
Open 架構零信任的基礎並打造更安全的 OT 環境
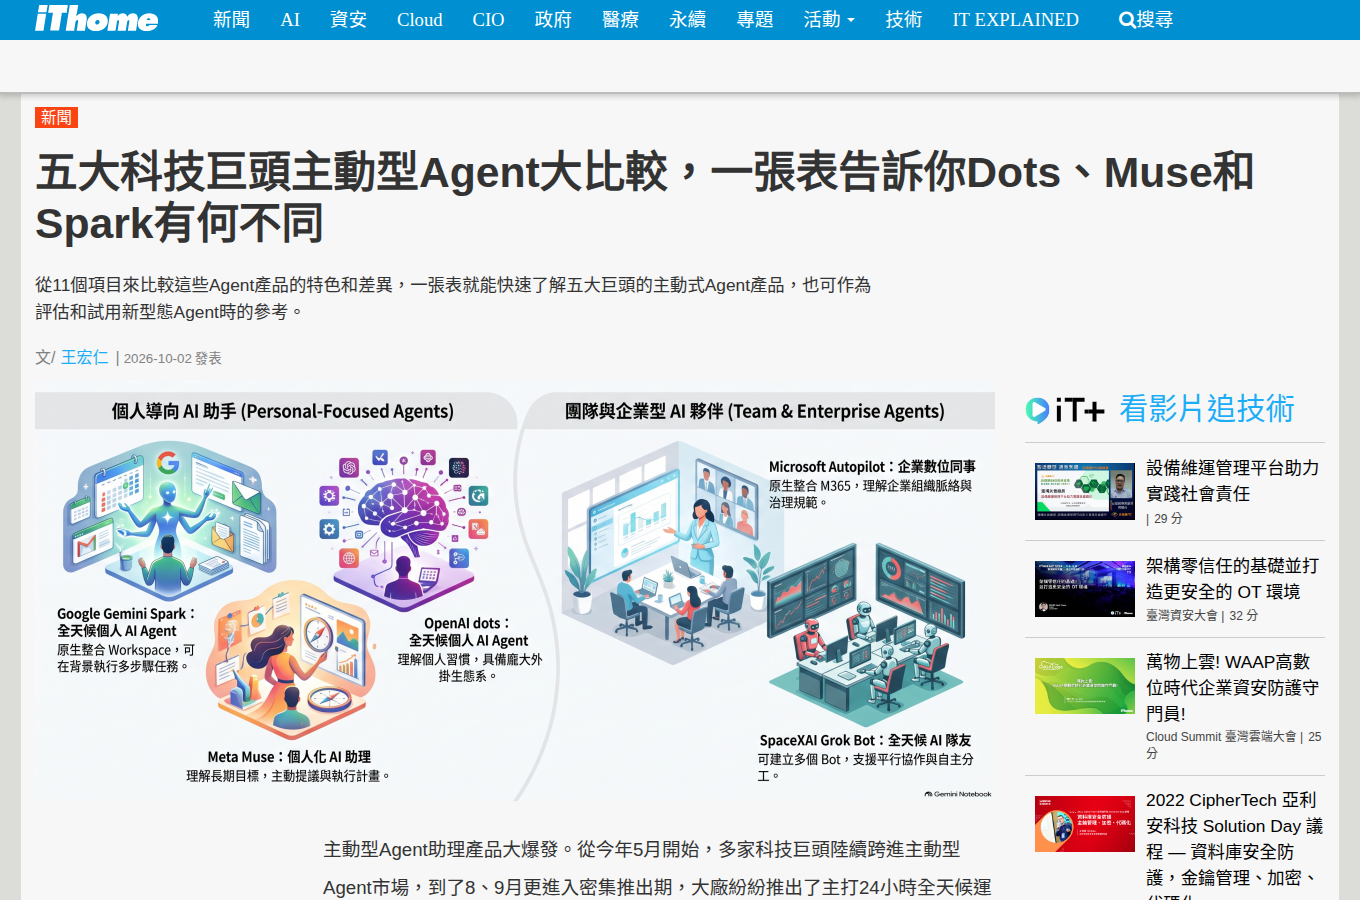[x=1233, y=579]
